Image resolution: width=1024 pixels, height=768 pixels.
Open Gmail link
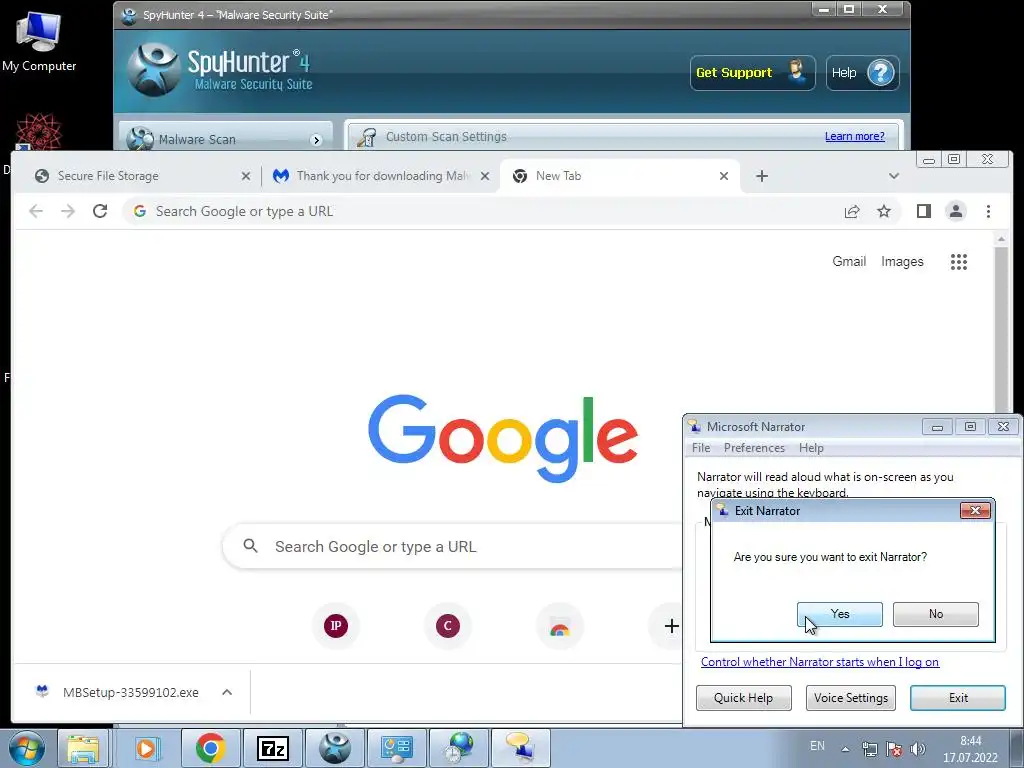tap(849, 261)
